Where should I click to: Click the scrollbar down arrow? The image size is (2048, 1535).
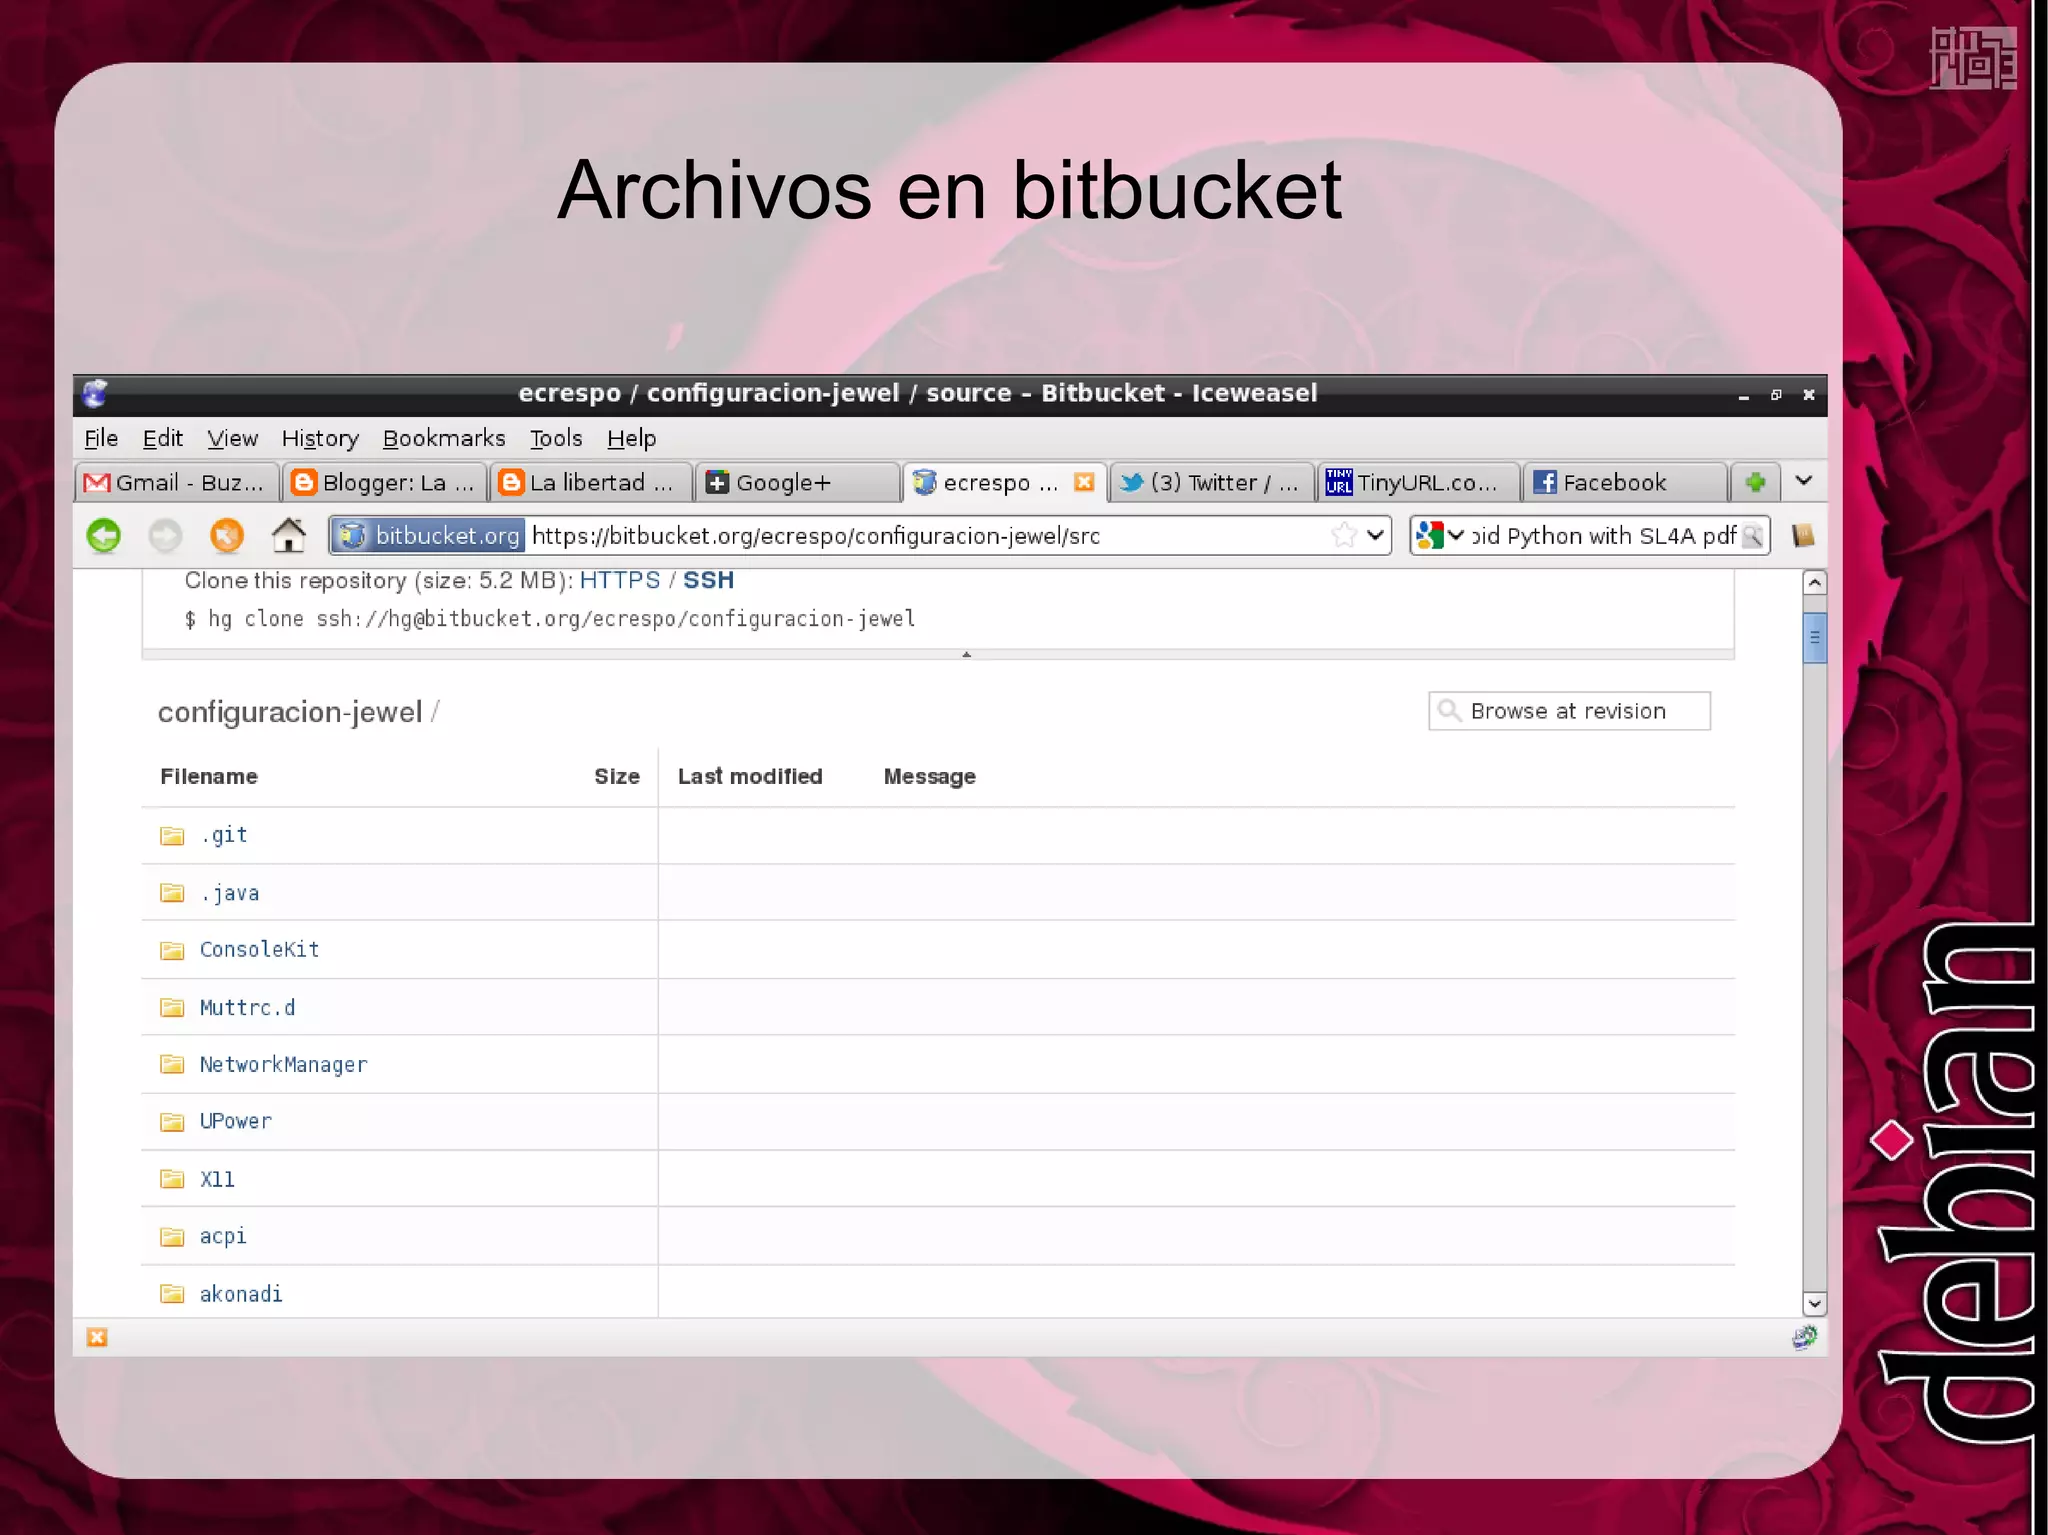pos(1814,1303)
